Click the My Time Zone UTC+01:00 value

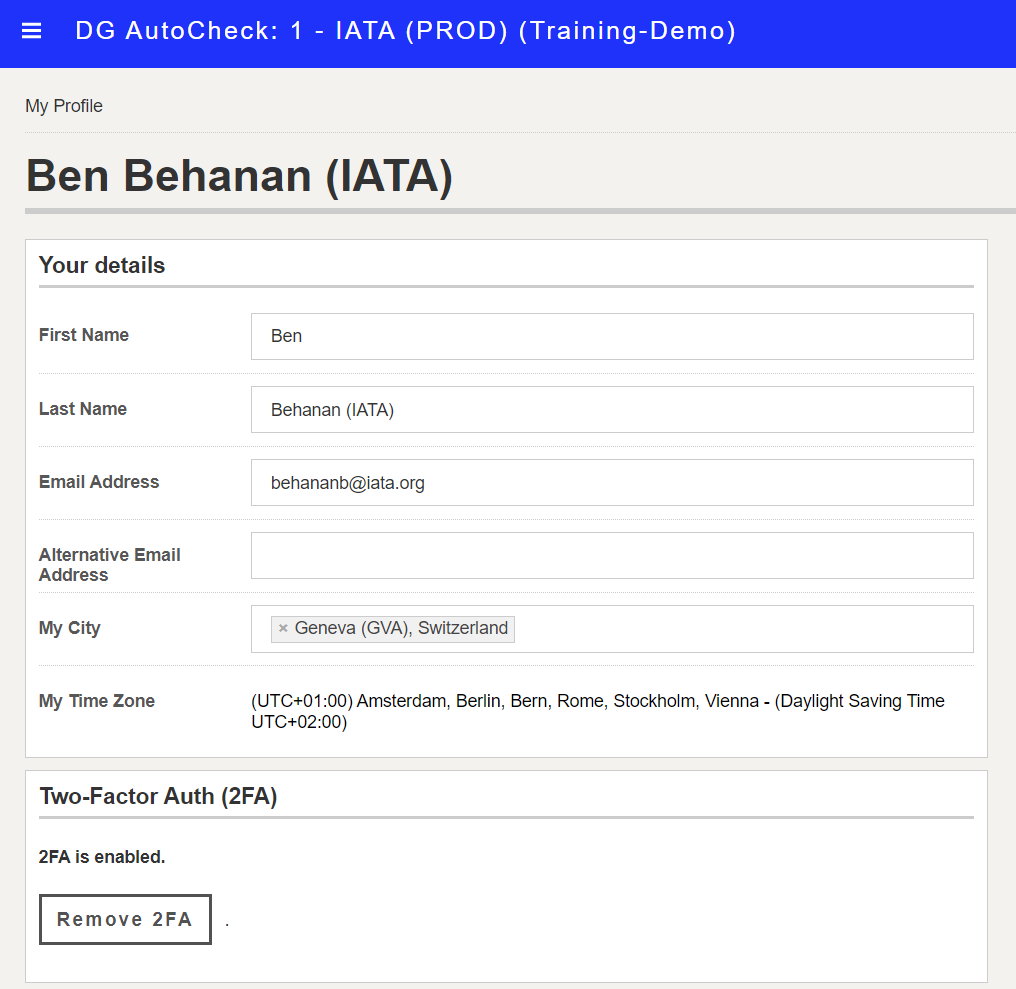(597, 711)
